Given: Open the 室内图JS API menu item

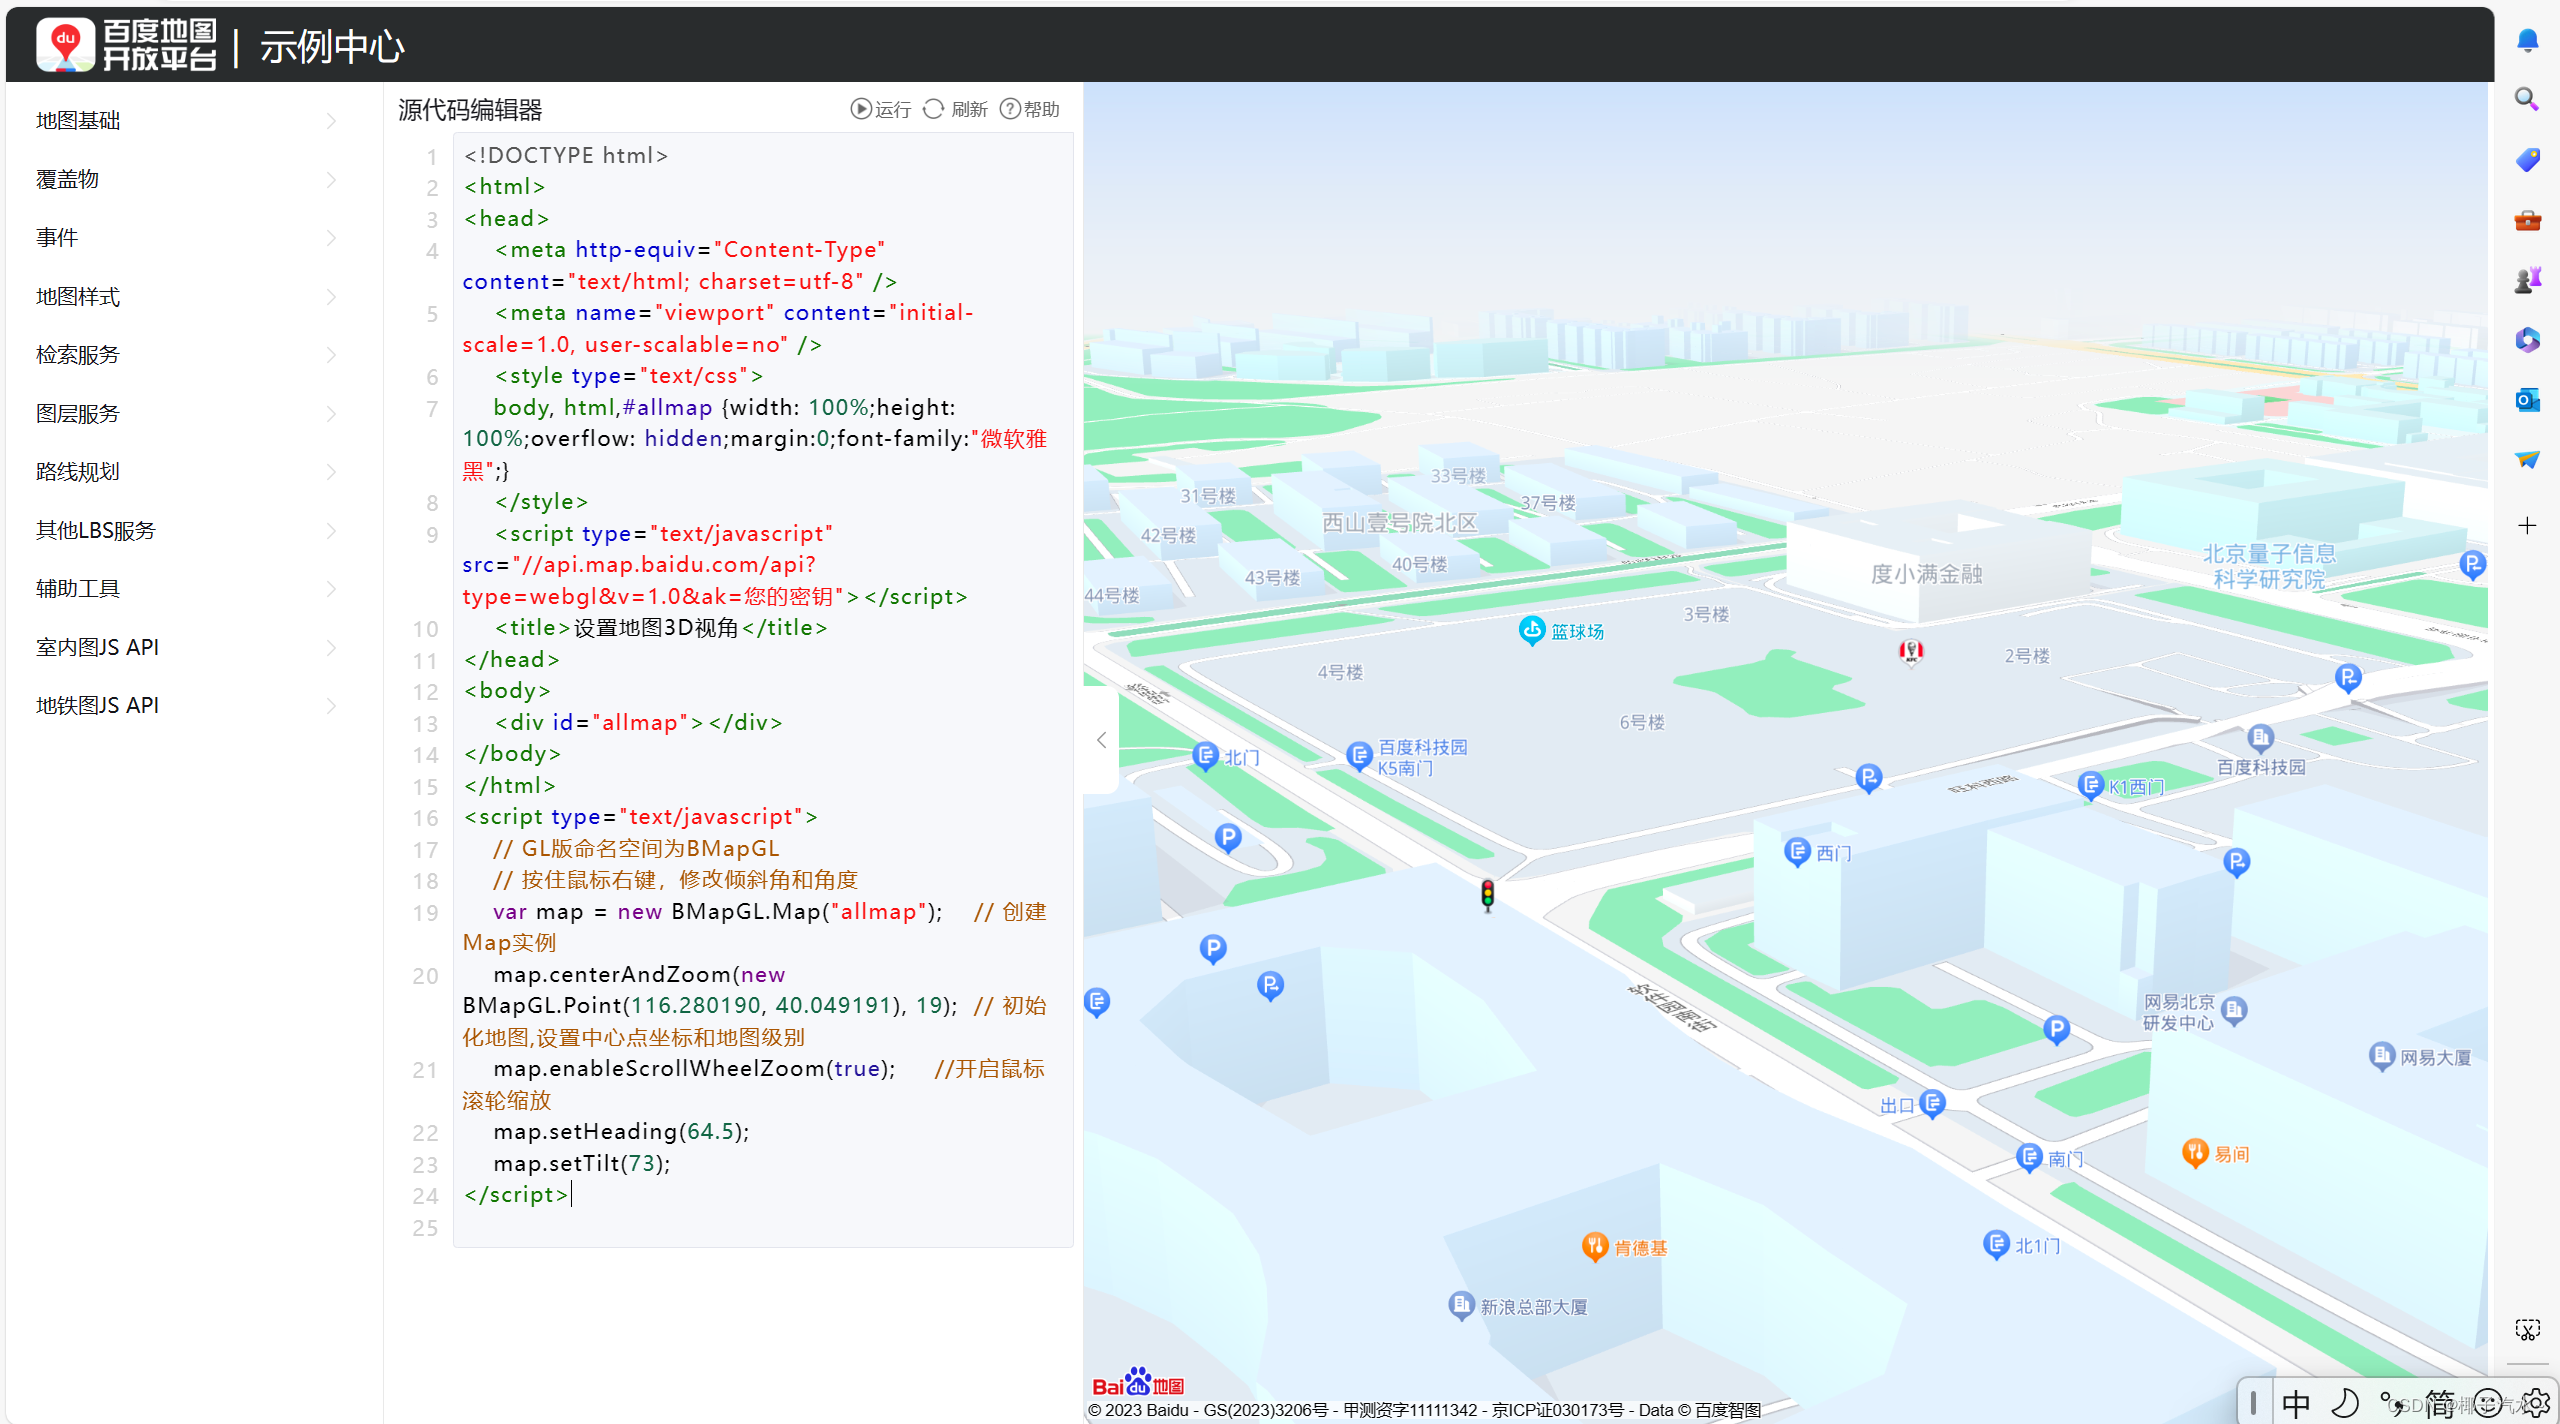Looking at the screenshot, I should pos(97,647).
